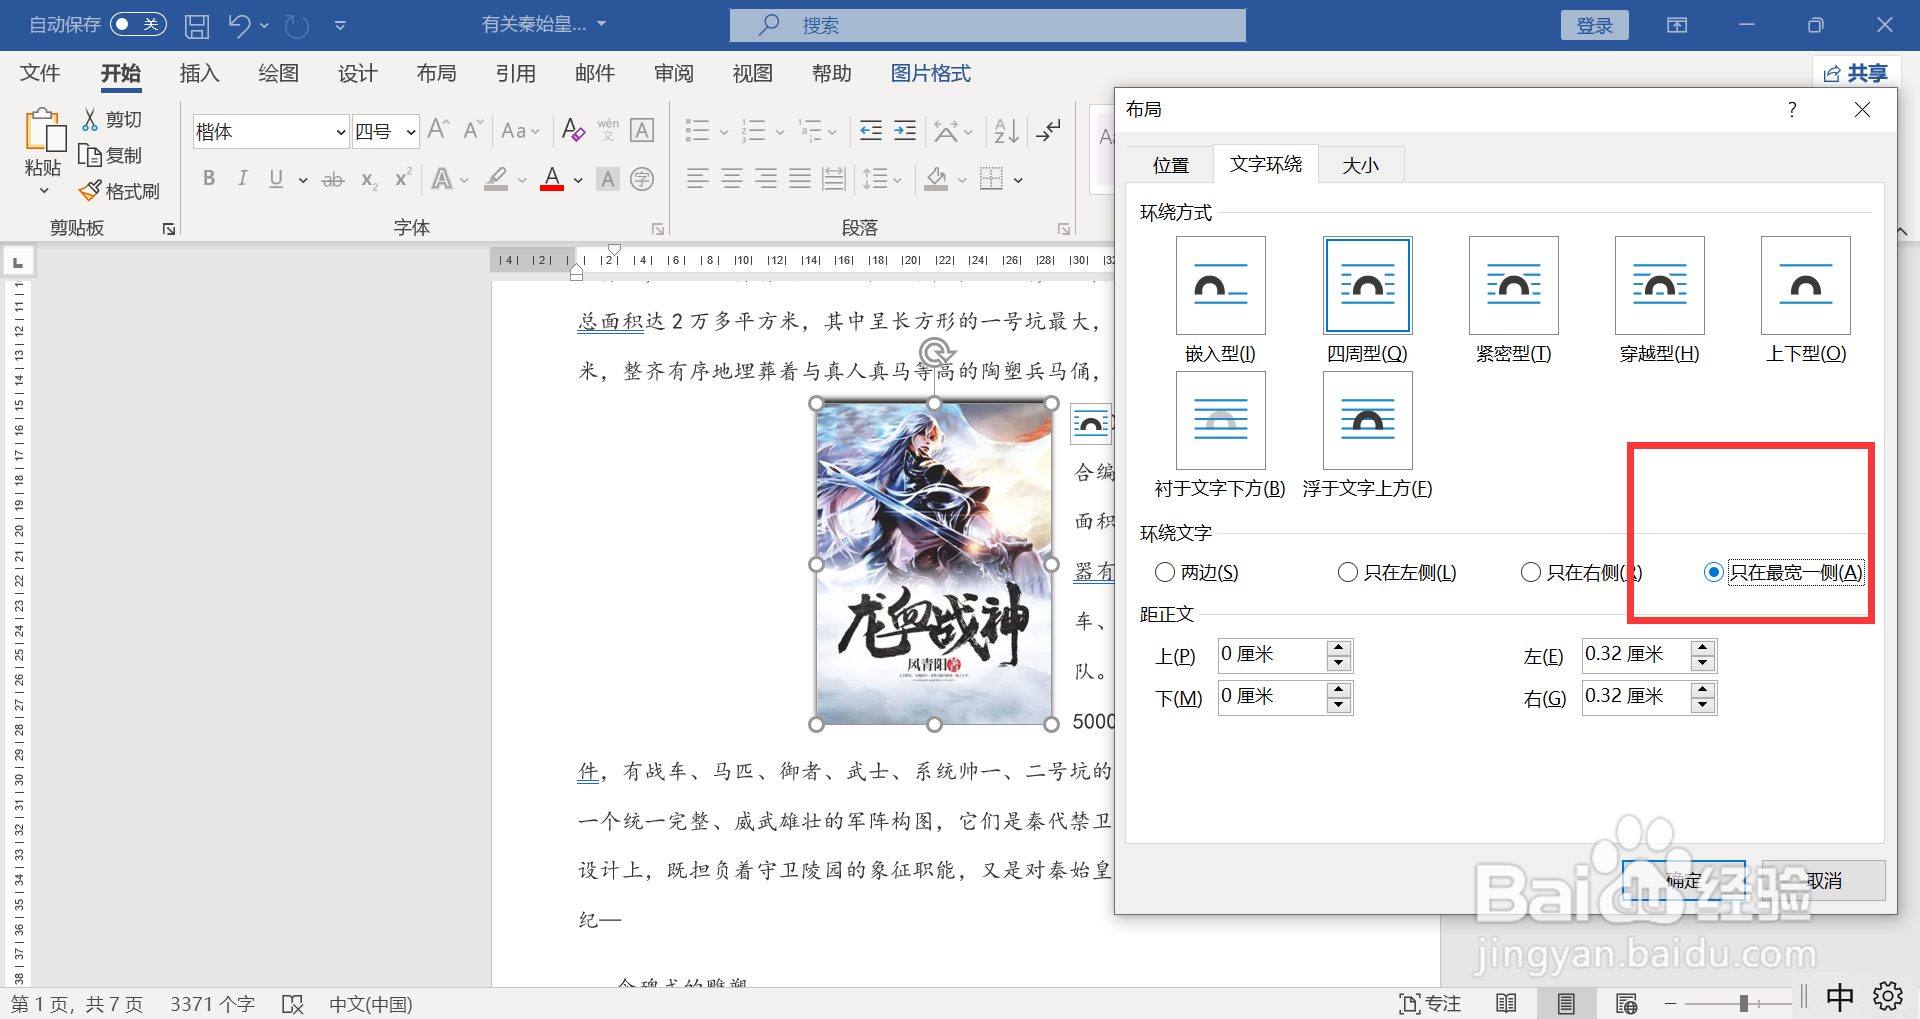
Task: Select 只在右侧 radio button
Action: (1531, 572)
